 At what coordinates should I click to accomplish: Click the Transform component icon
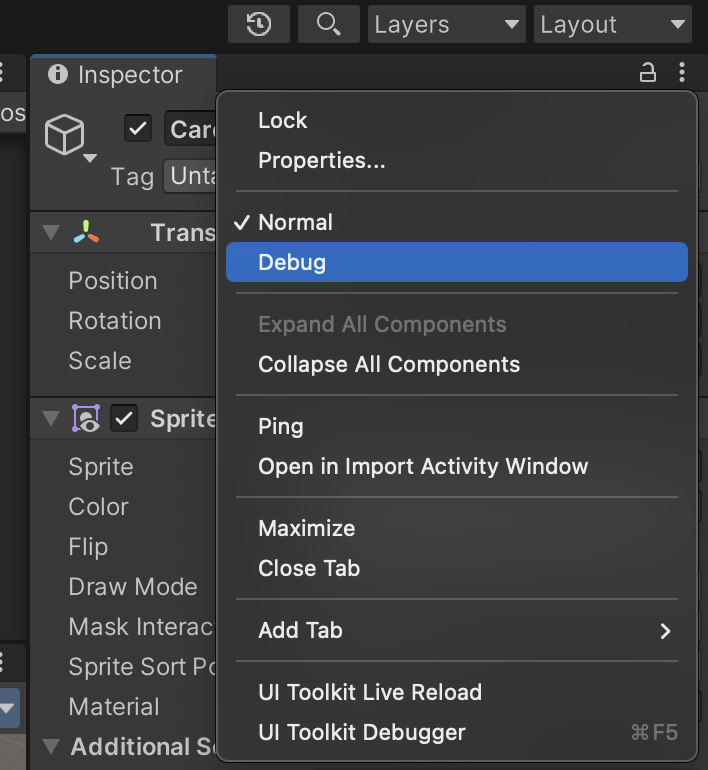click(x=86, y=233)
